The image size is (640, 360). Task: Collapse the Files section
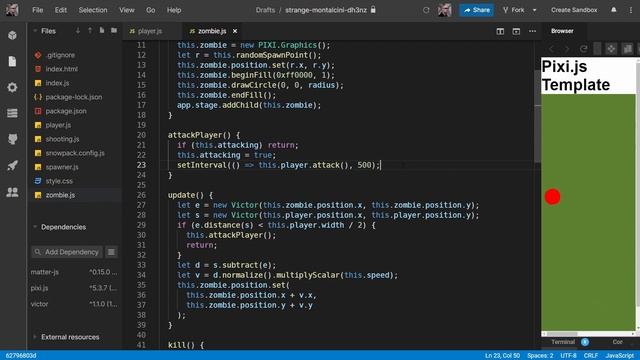tap(35, 31)
